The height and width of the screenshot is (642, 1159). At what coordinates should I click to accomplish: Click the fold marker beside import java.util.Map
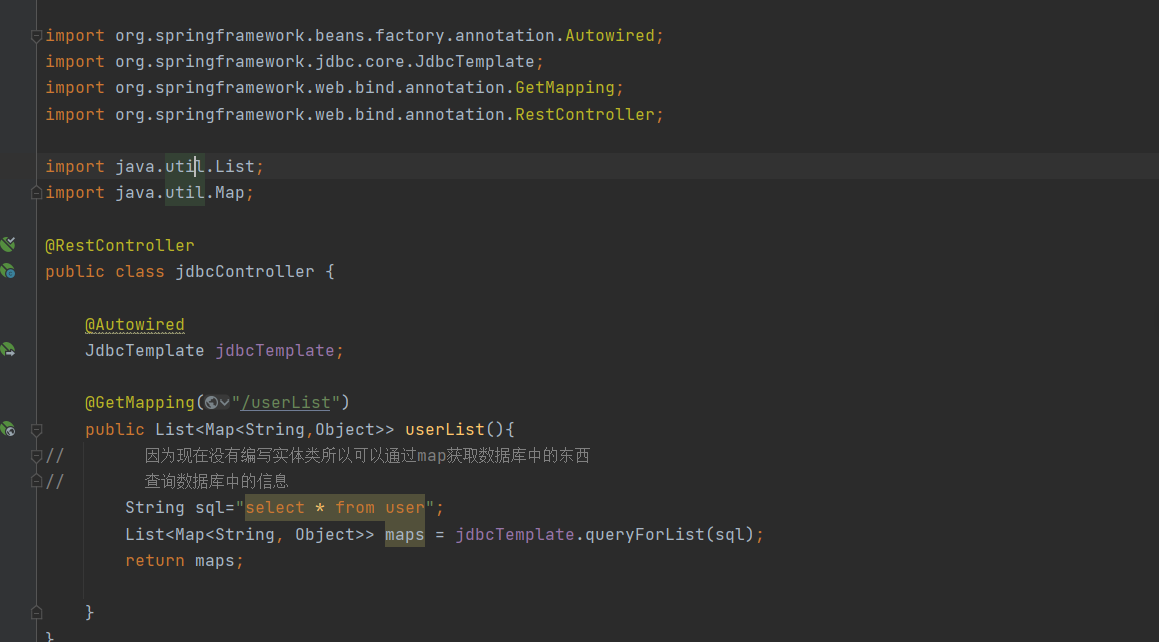[x=36, y=193]
